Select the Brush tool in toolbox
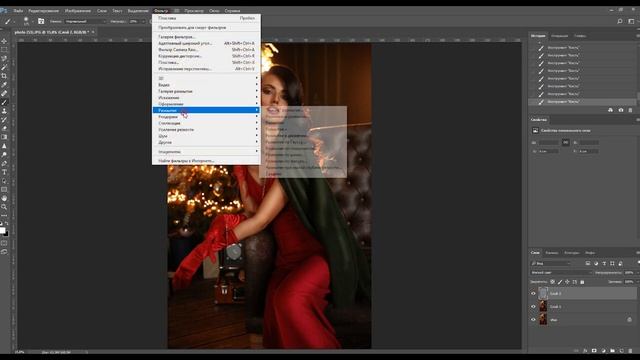Image resolution: width=640 pixels, height=360 pixels. pyautogui.click(x=4, y=102)
